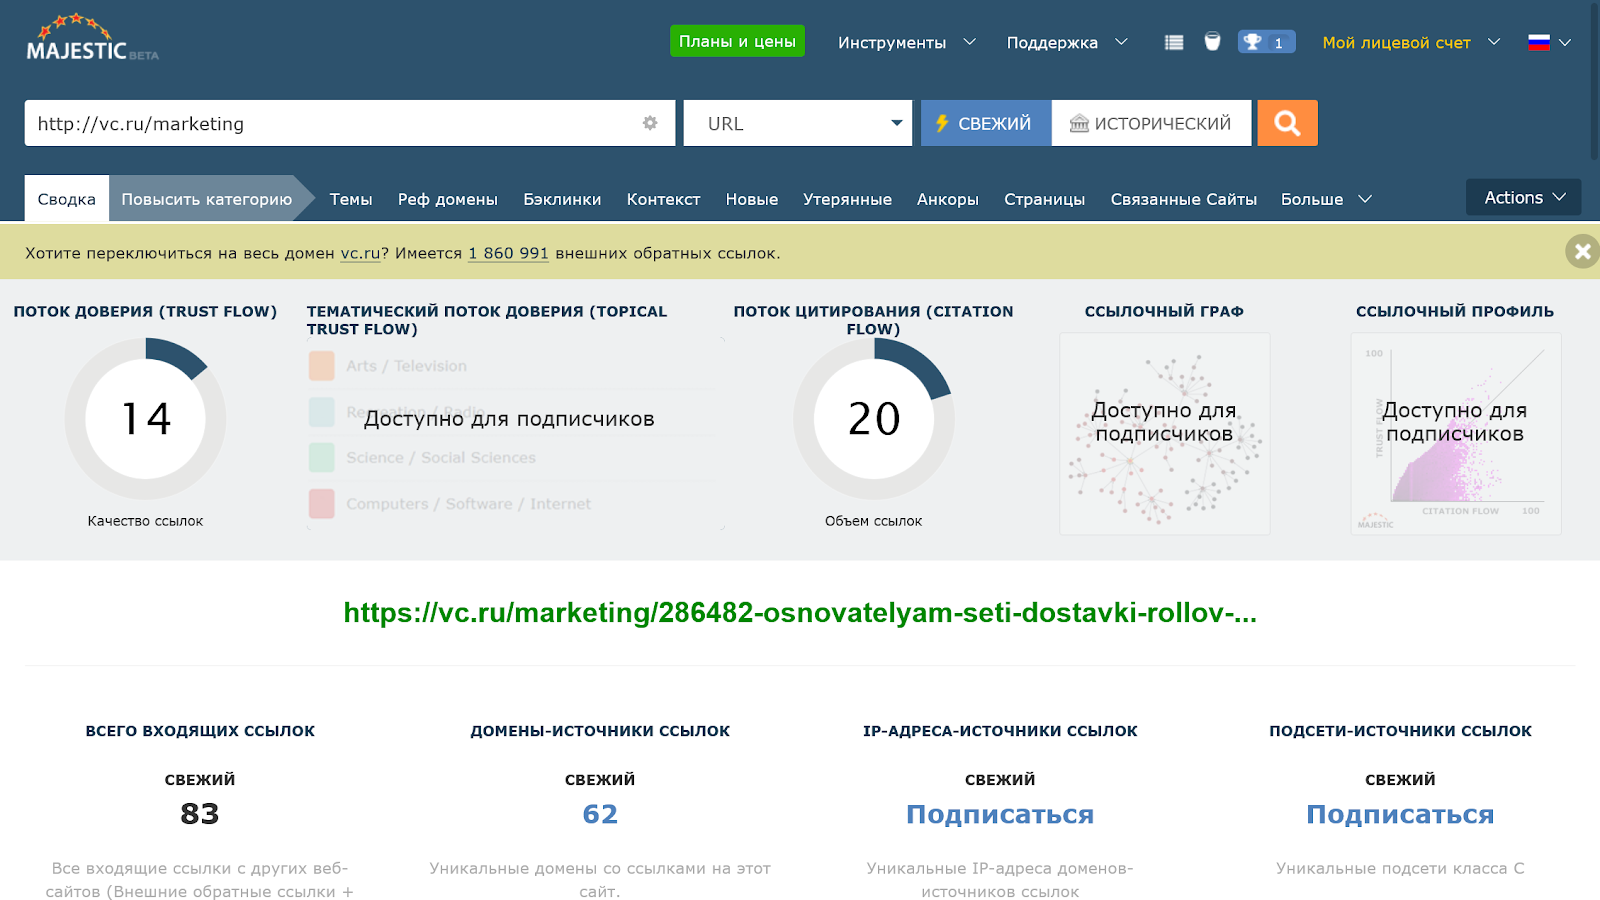Click Подписаться under IP-адреса-источники
Image resolution: width=1600 pixels, height=900 pixels.
pos(1000,814)
